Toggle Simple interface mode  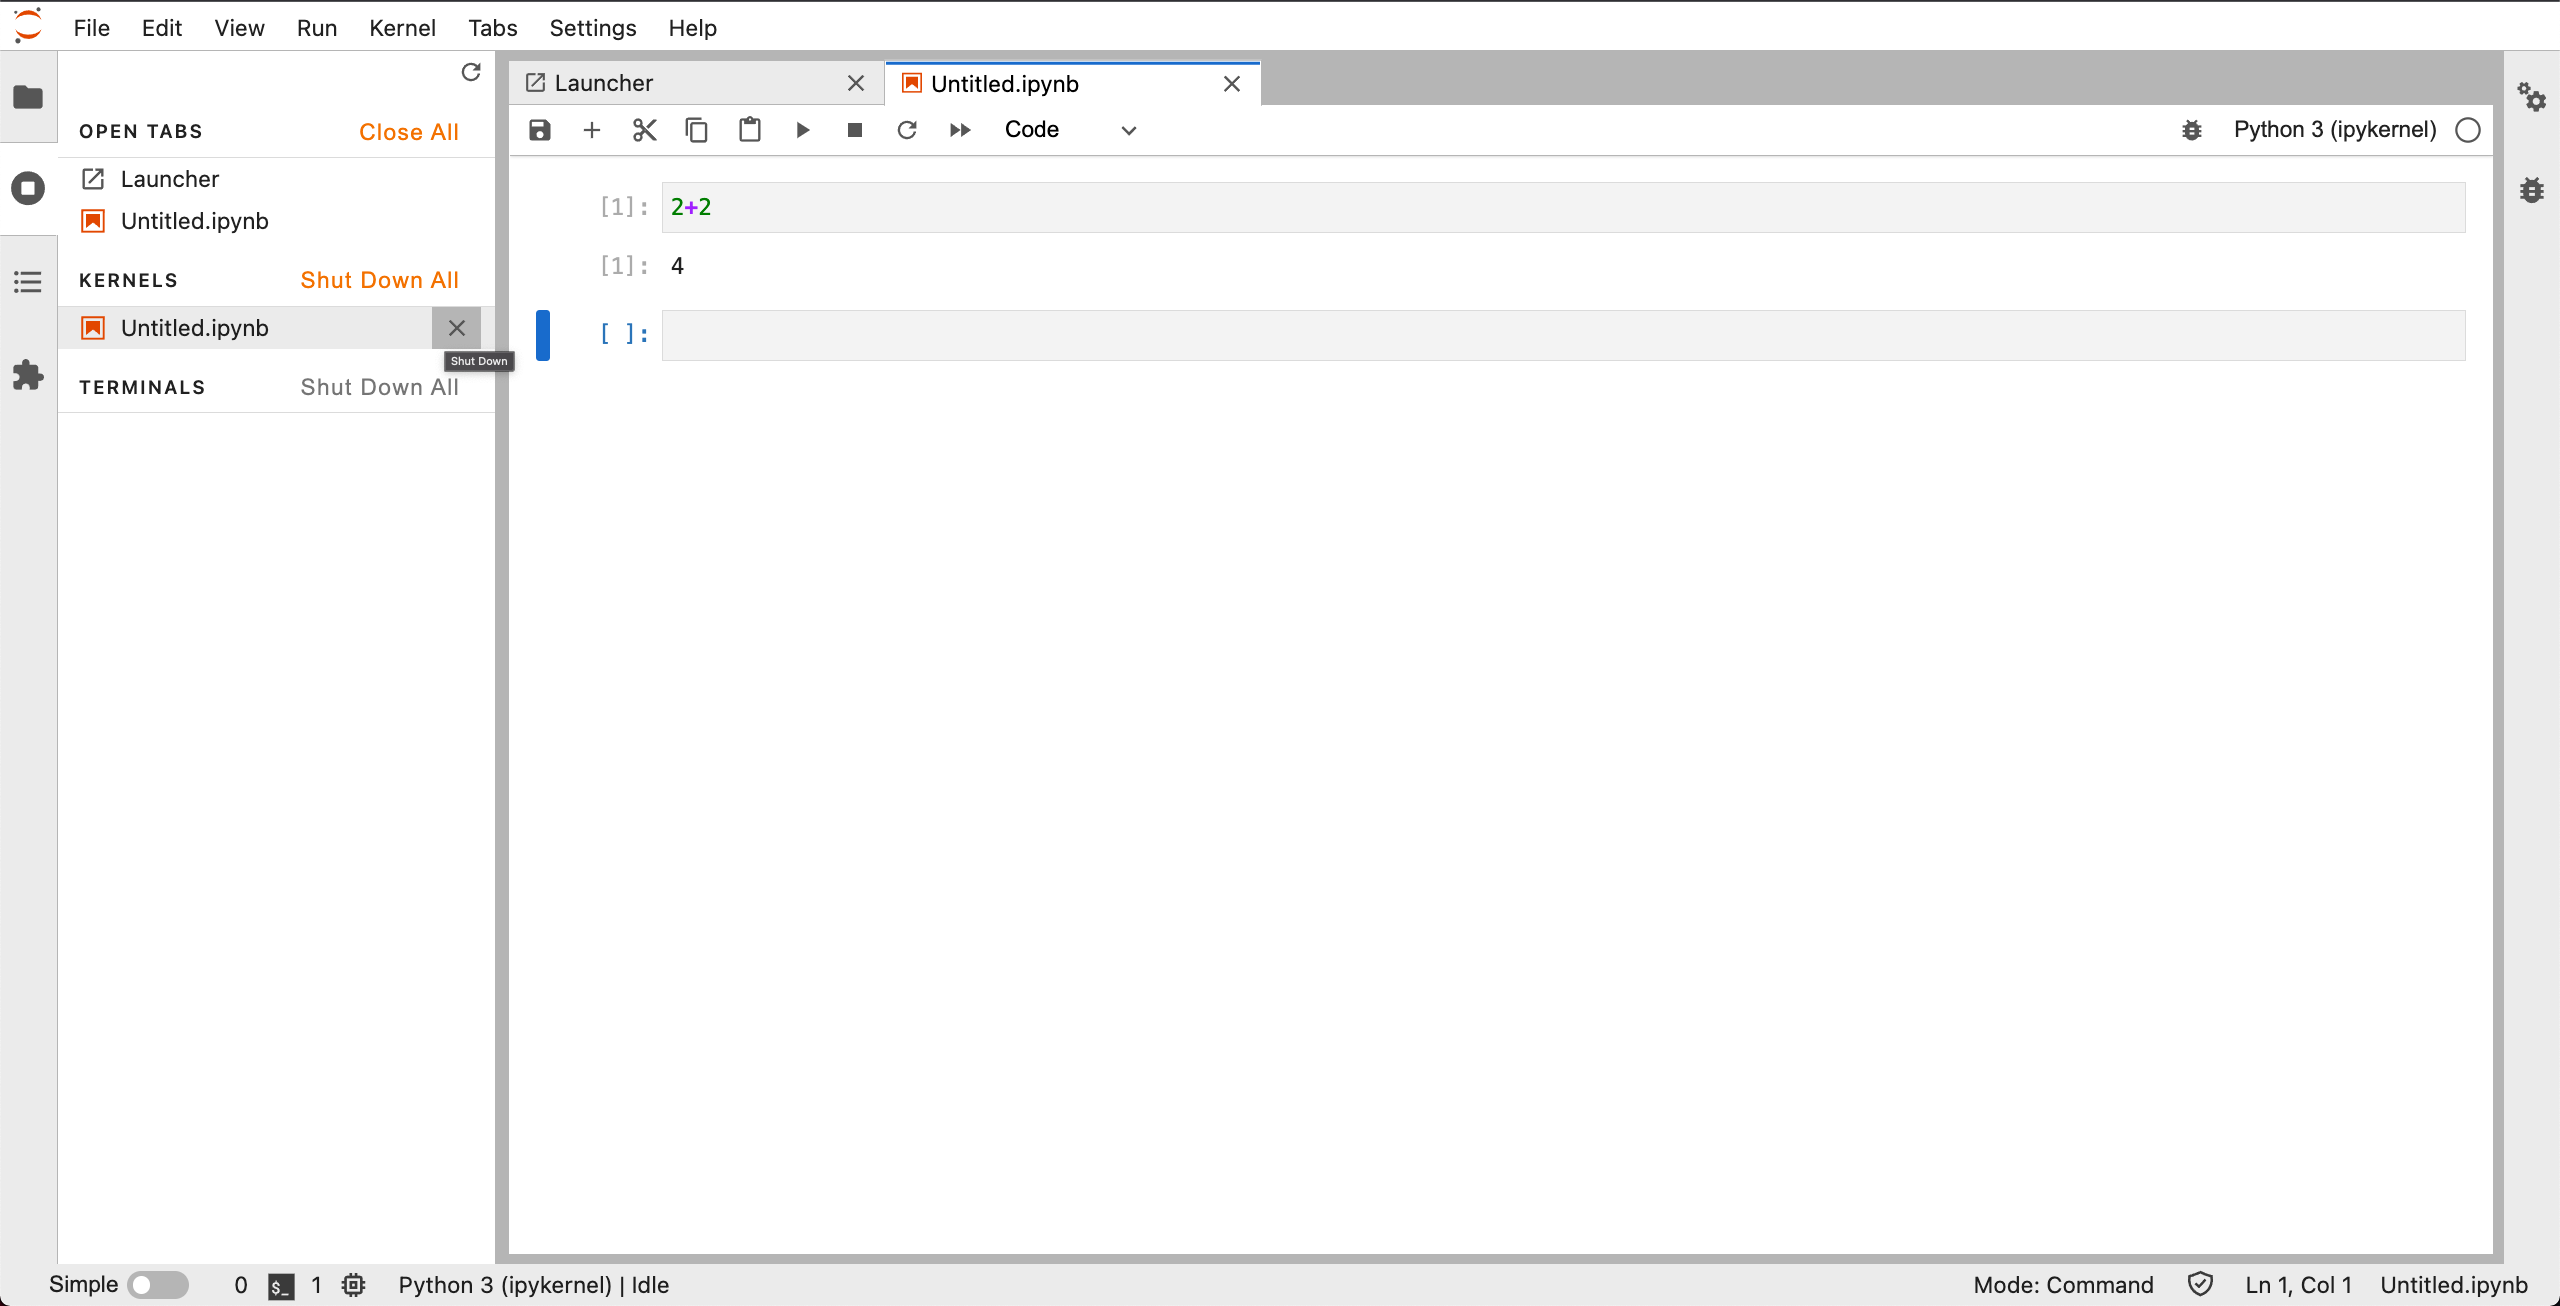158,1284
